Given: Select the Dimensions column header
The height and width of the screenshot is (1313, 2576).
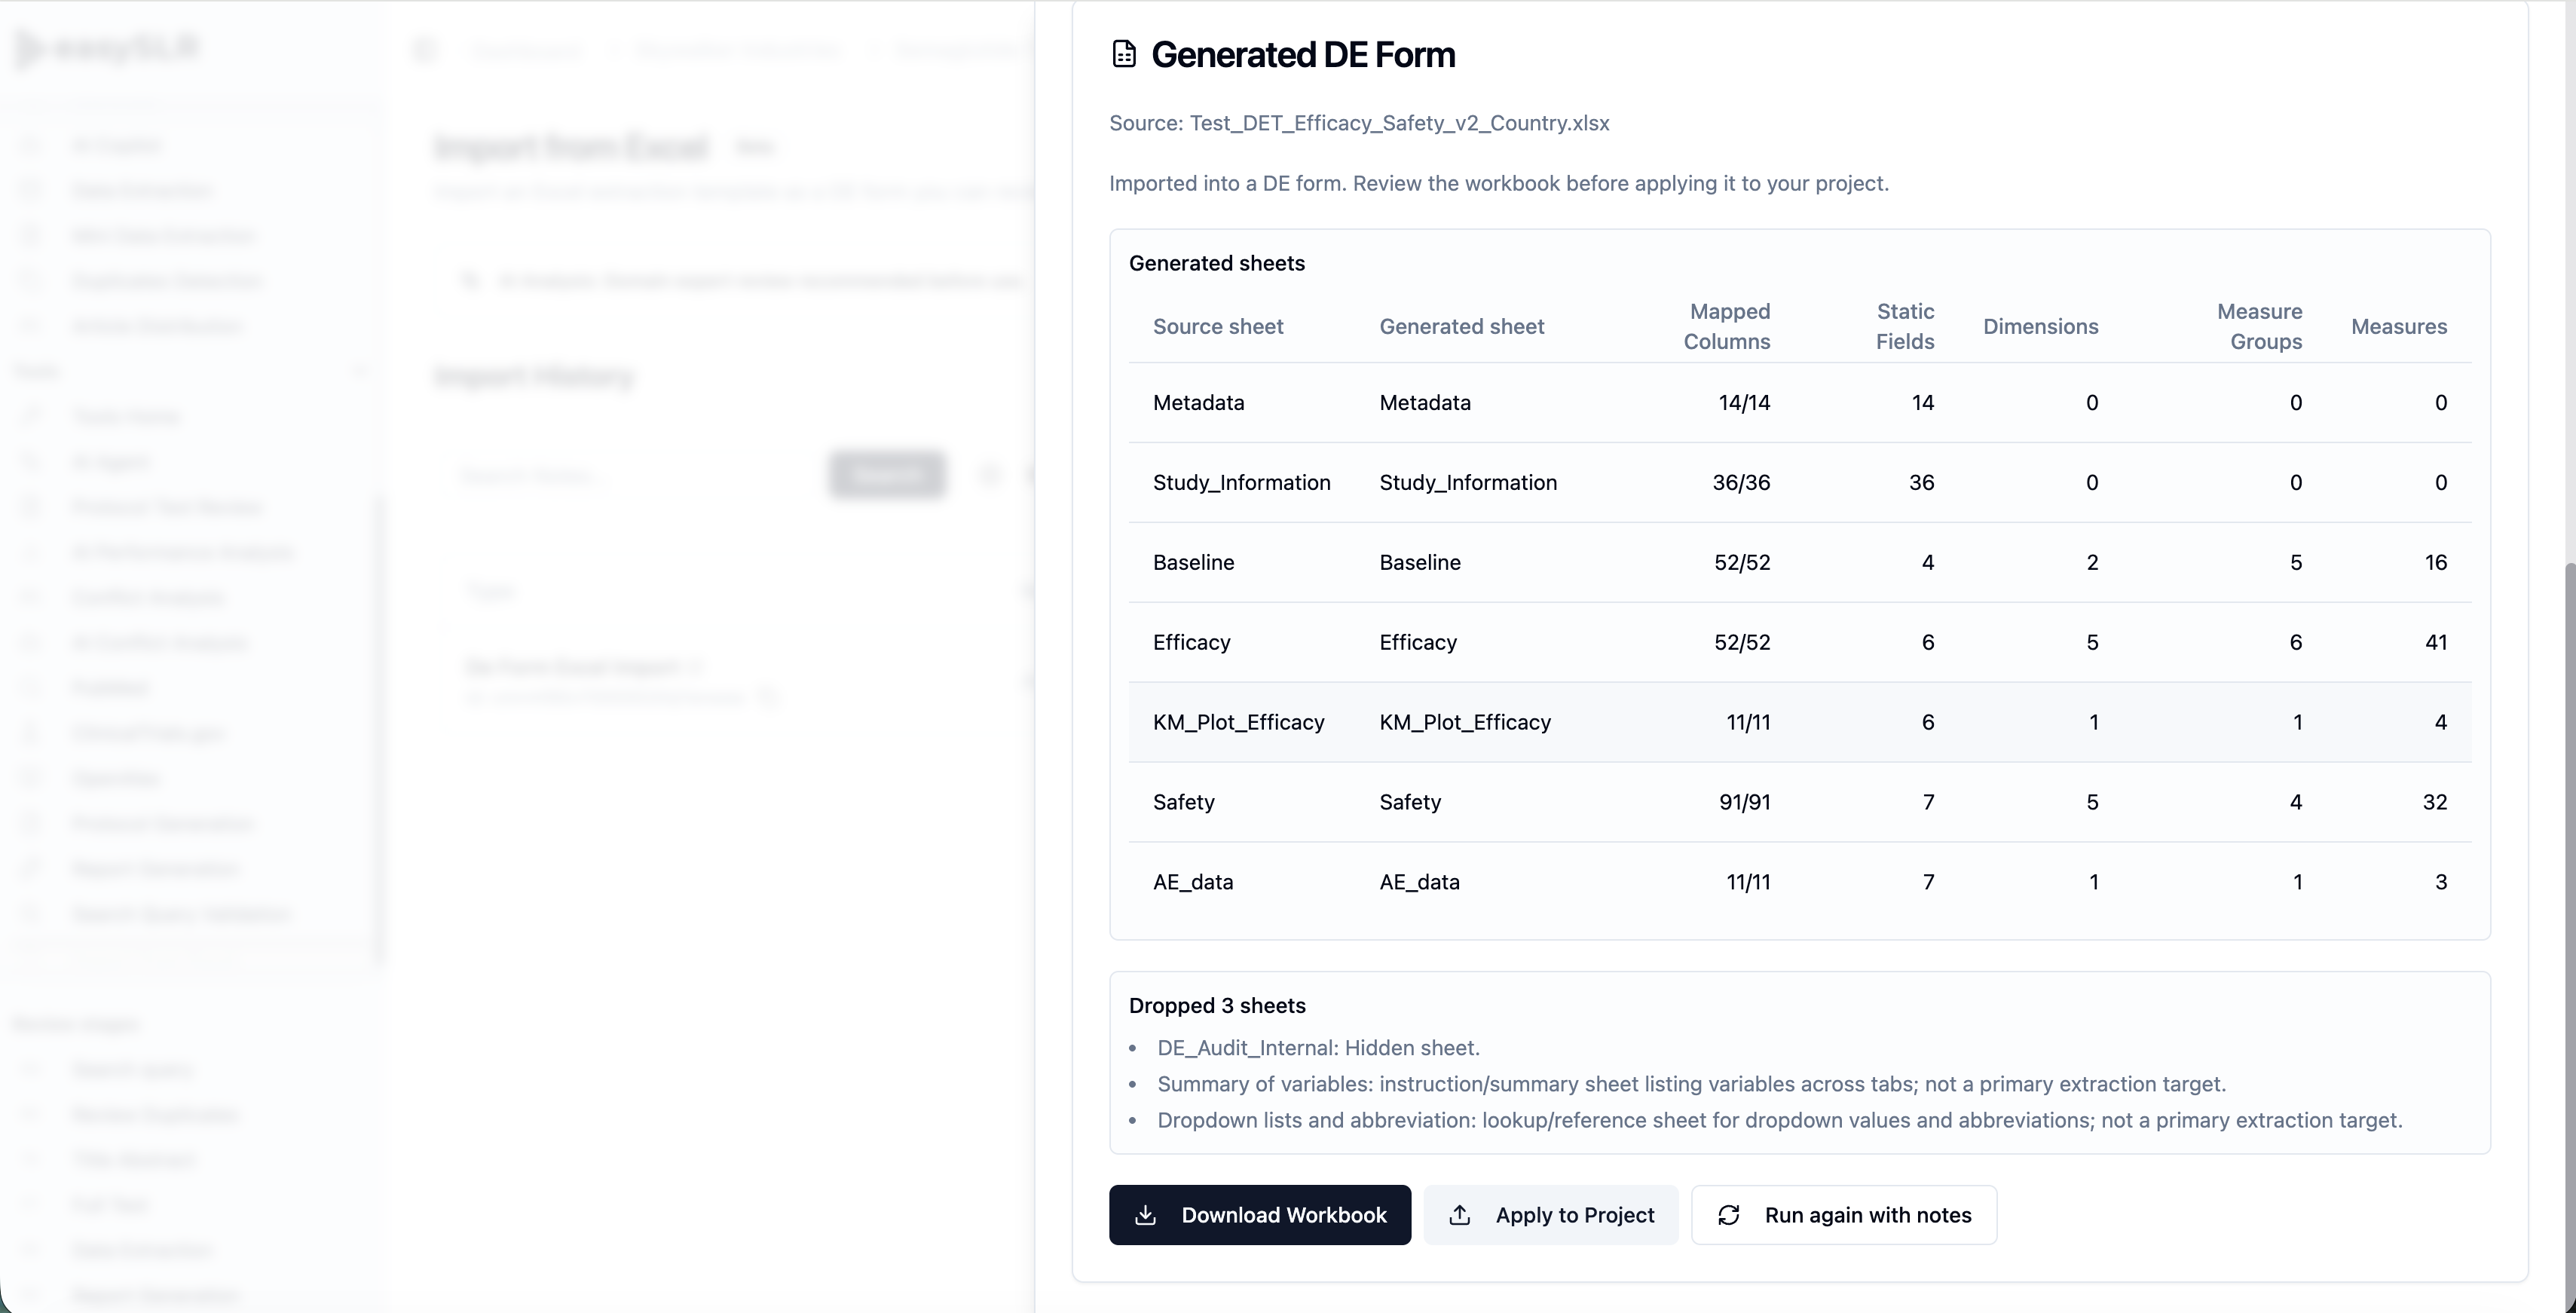Looking at the screenshot, I should pos(2040,326).
